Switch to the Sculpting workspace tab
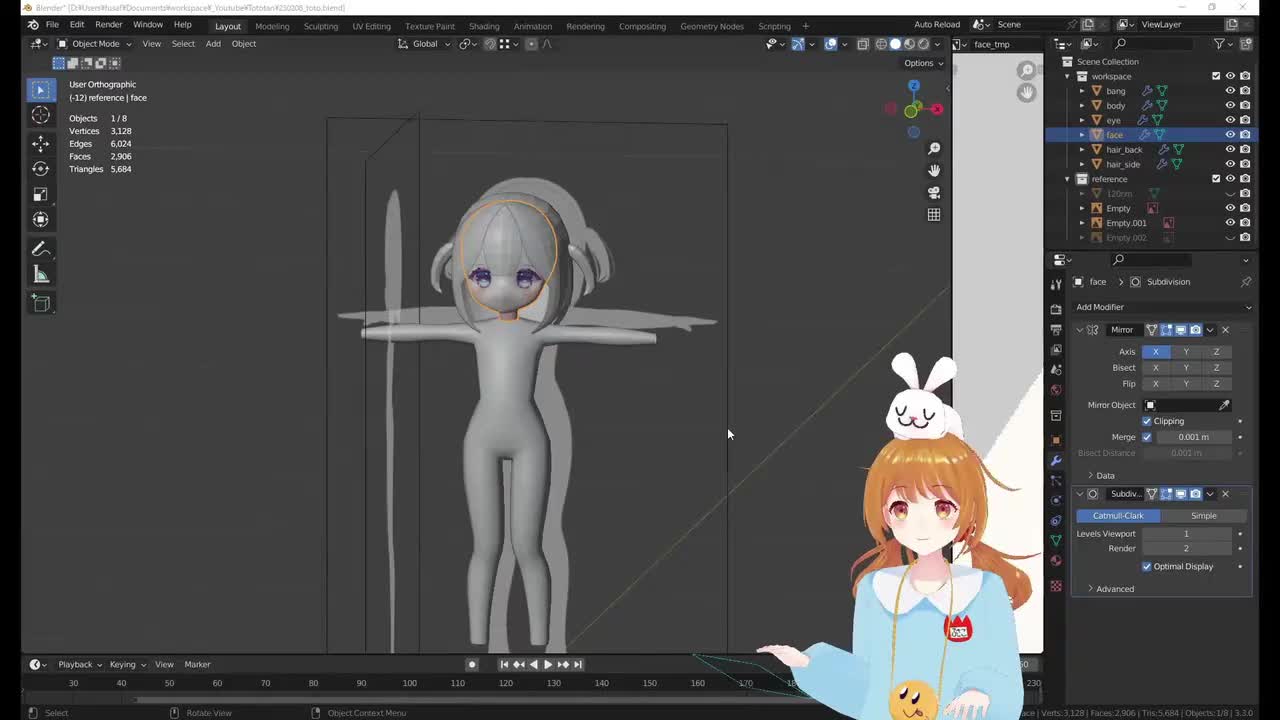 click(321, 26)
